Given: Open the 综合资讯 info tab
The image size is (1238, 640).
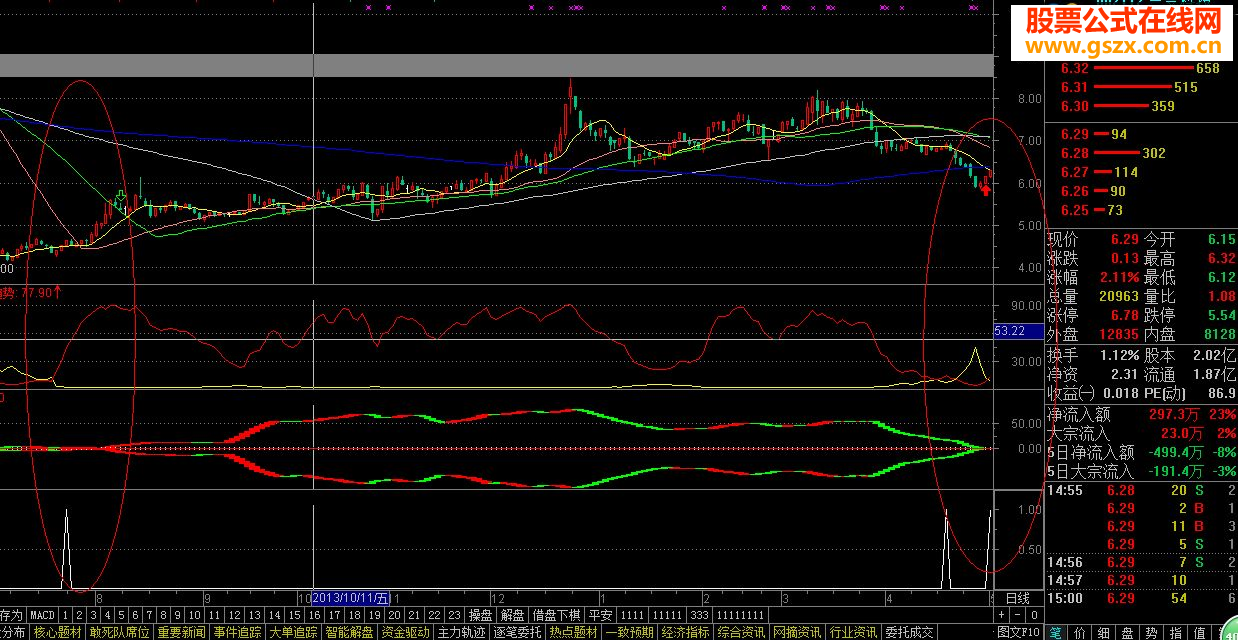Looking at the screenshot, I should [741, 632].
